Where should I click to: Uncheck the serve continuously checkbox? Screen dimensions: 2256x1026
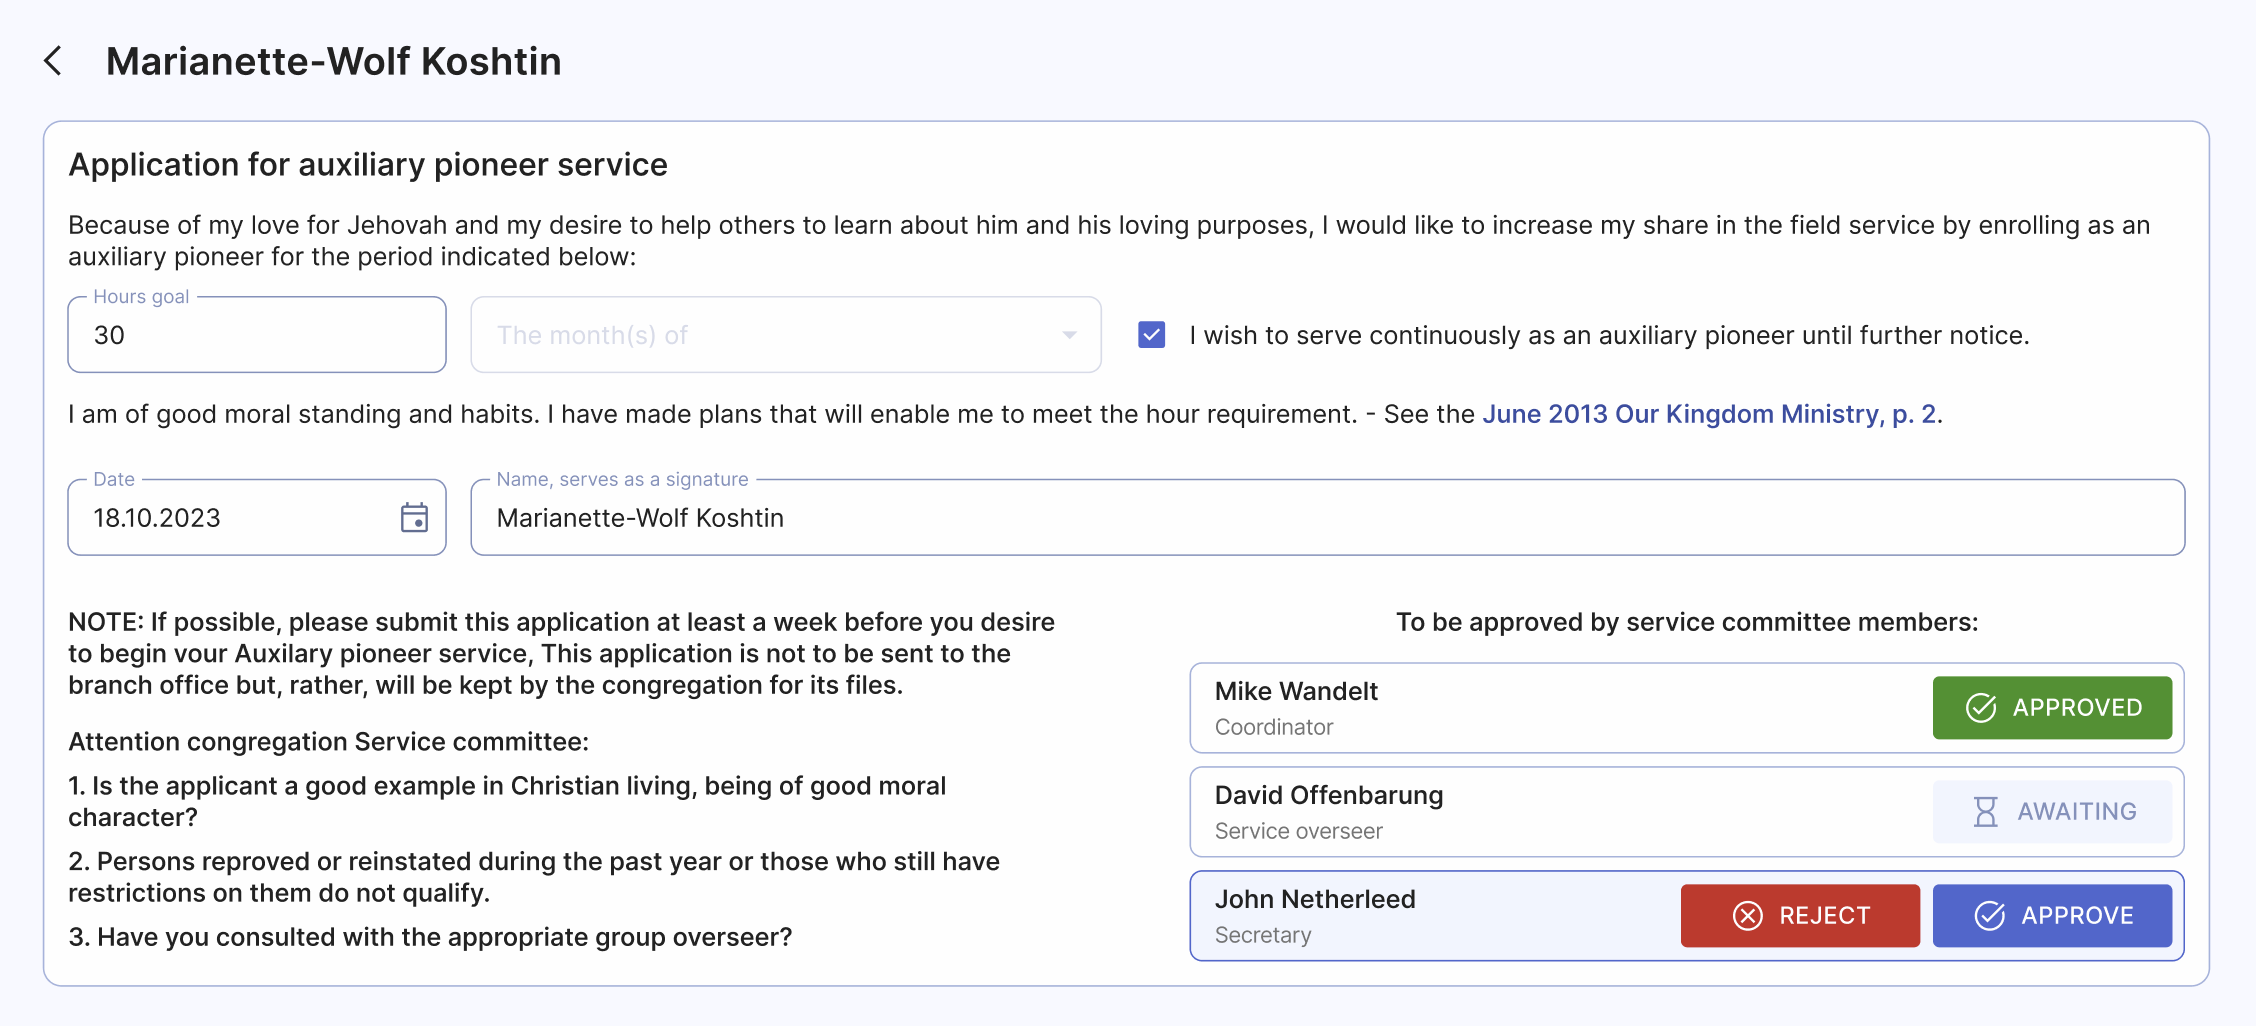coord(1151,335)
